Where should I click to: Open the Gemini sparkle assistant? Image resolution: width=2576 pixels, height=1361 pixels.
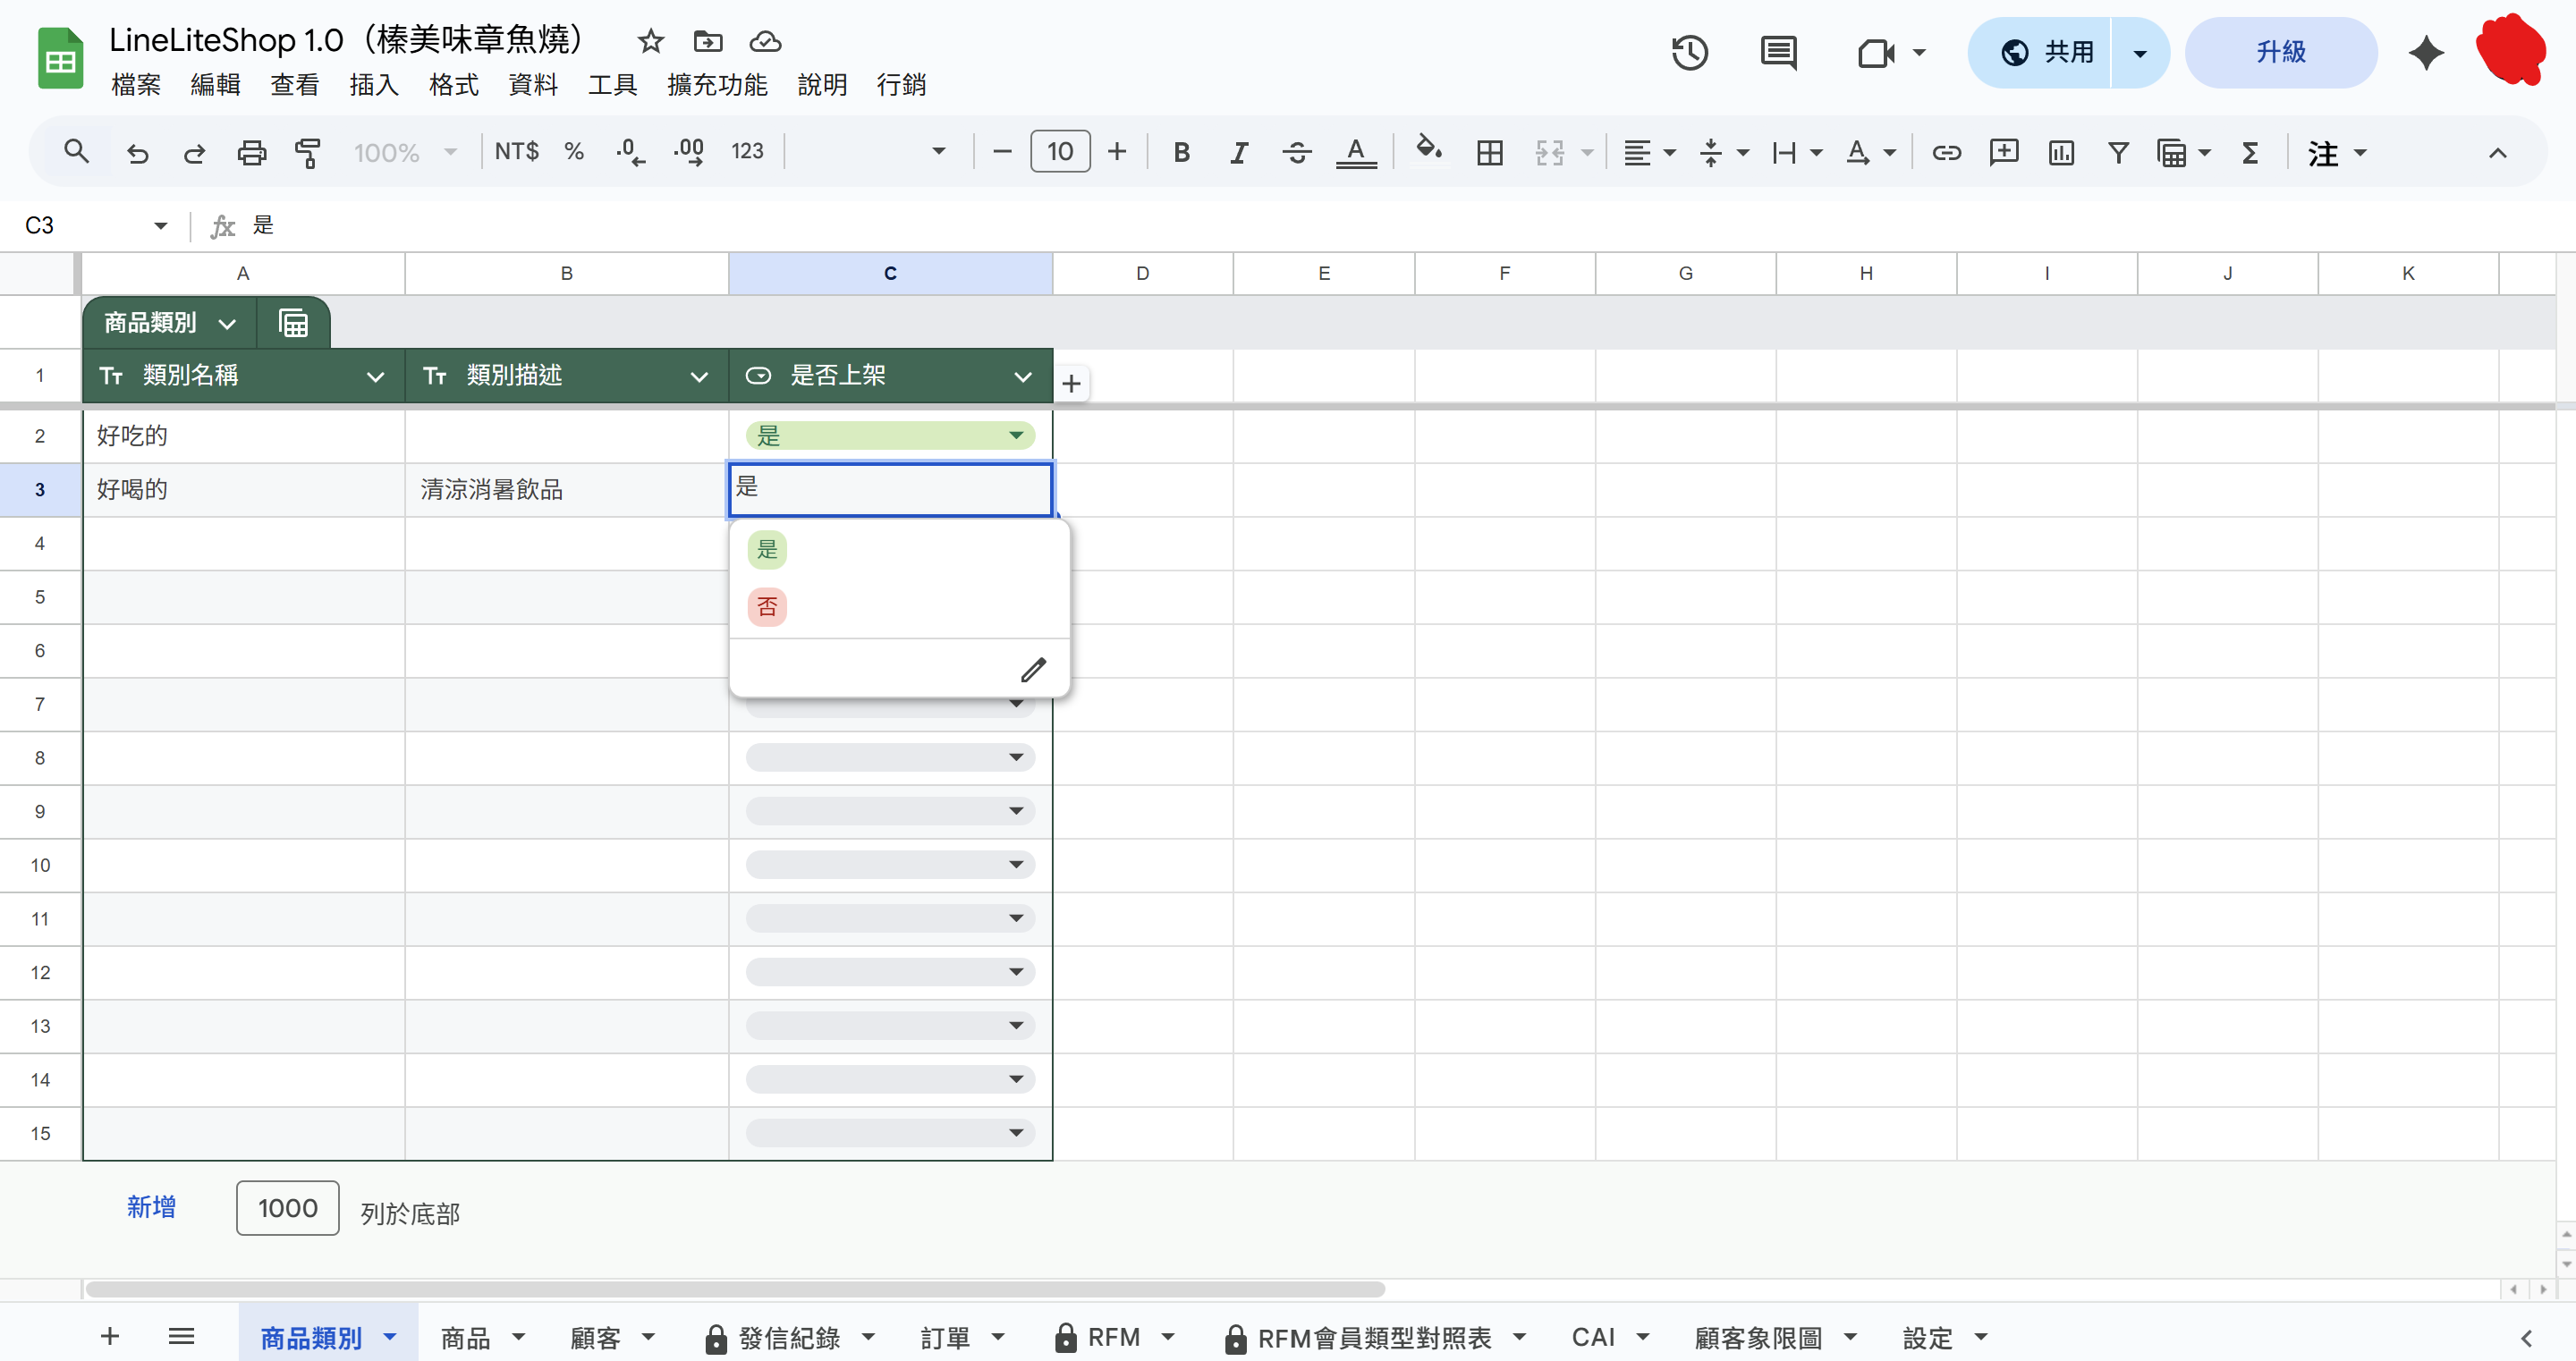tap(2426, 52)
